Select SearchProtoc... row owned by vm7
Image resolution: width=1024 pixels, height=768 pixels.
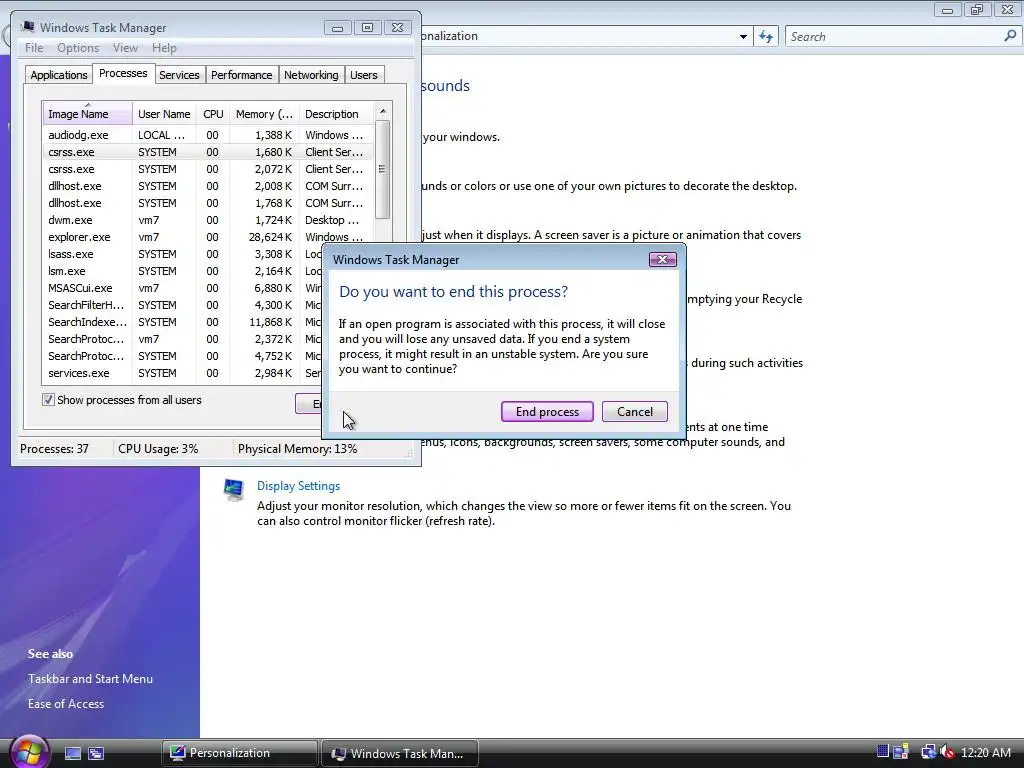coord(182,338)
